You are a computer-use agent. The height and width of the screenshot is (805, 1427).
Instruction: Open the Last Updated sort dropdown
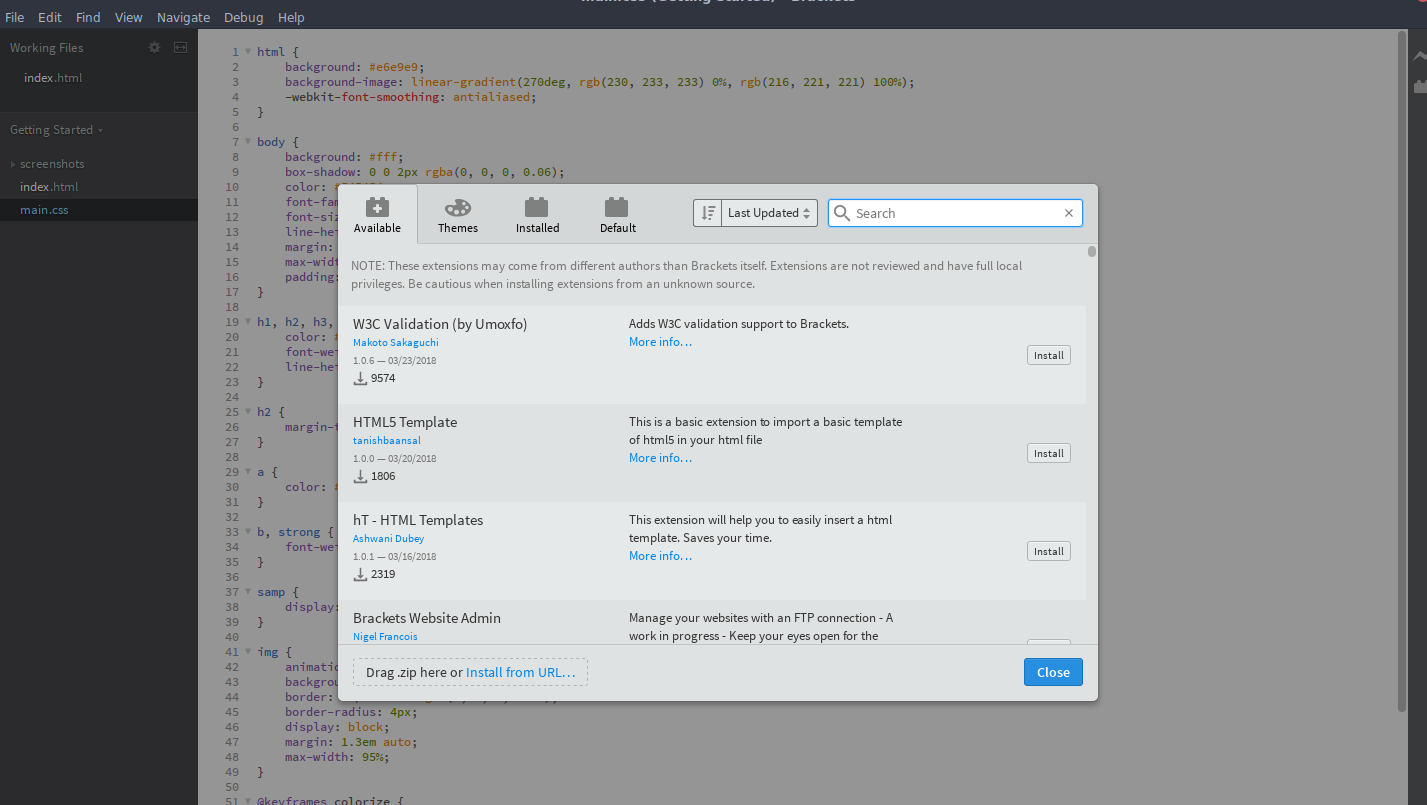click(769, 213)
